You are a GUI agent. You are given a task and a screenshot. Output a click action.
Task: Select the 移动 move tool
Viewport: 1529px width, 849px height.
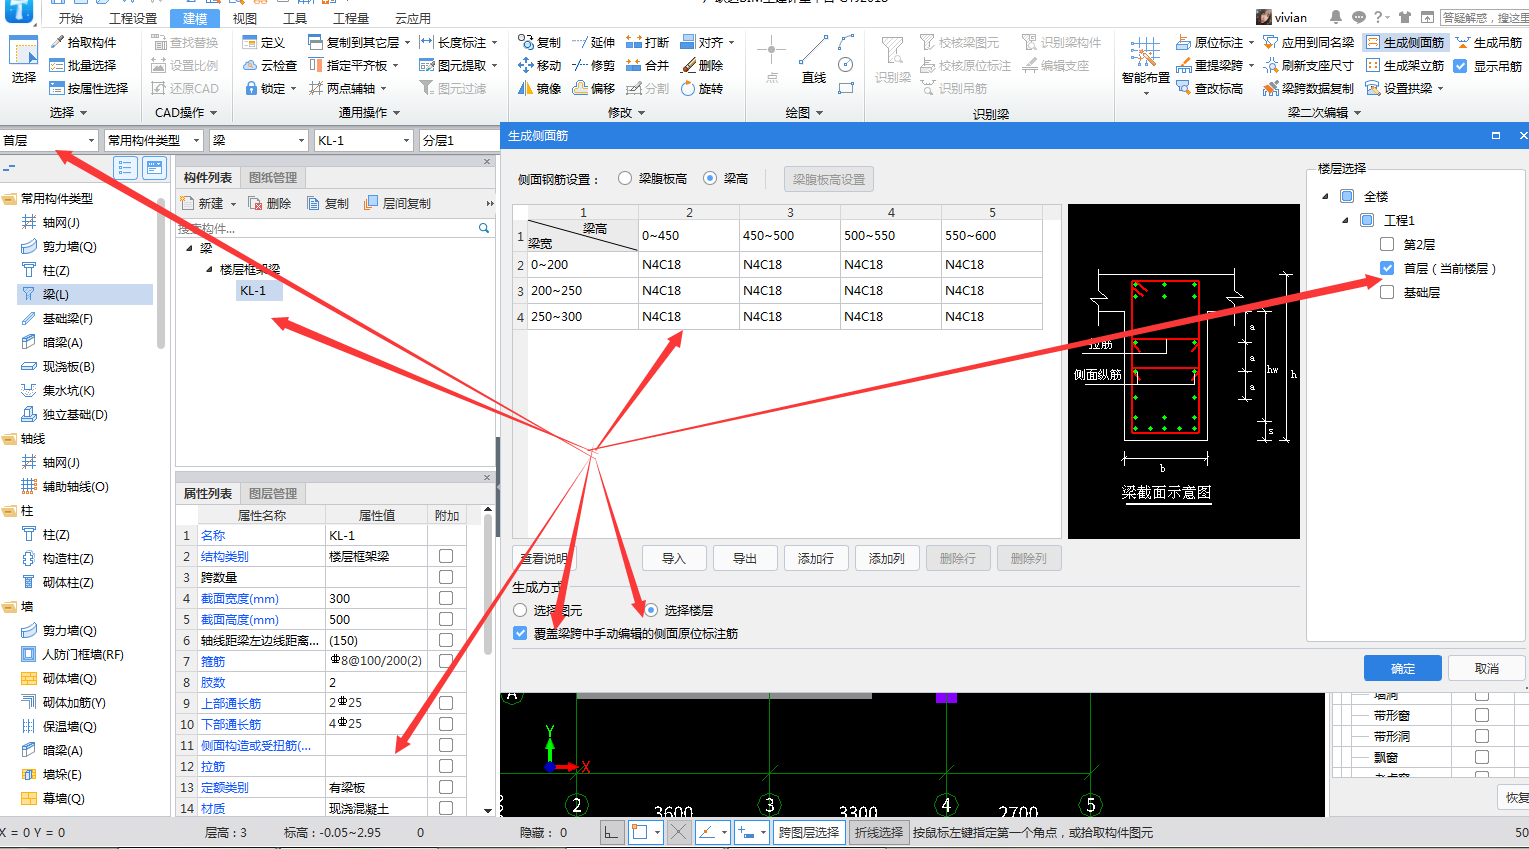click(540, 65)
